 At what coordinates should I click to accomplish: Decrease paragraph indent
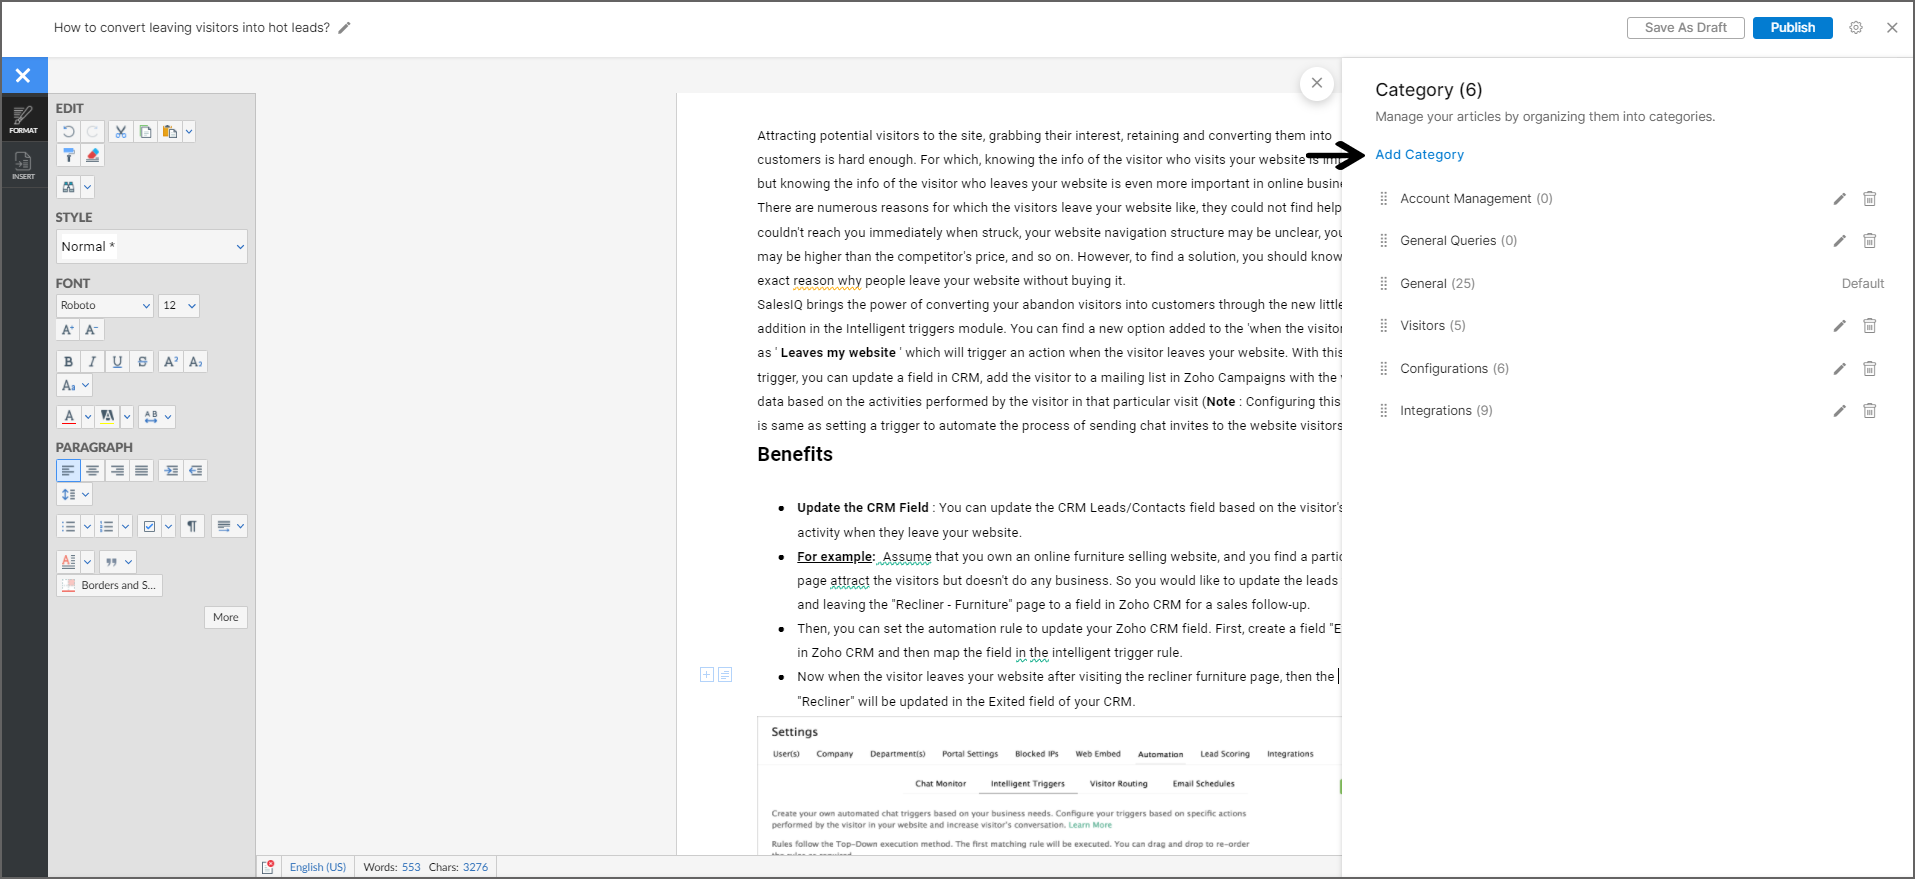tap(196, 471)
